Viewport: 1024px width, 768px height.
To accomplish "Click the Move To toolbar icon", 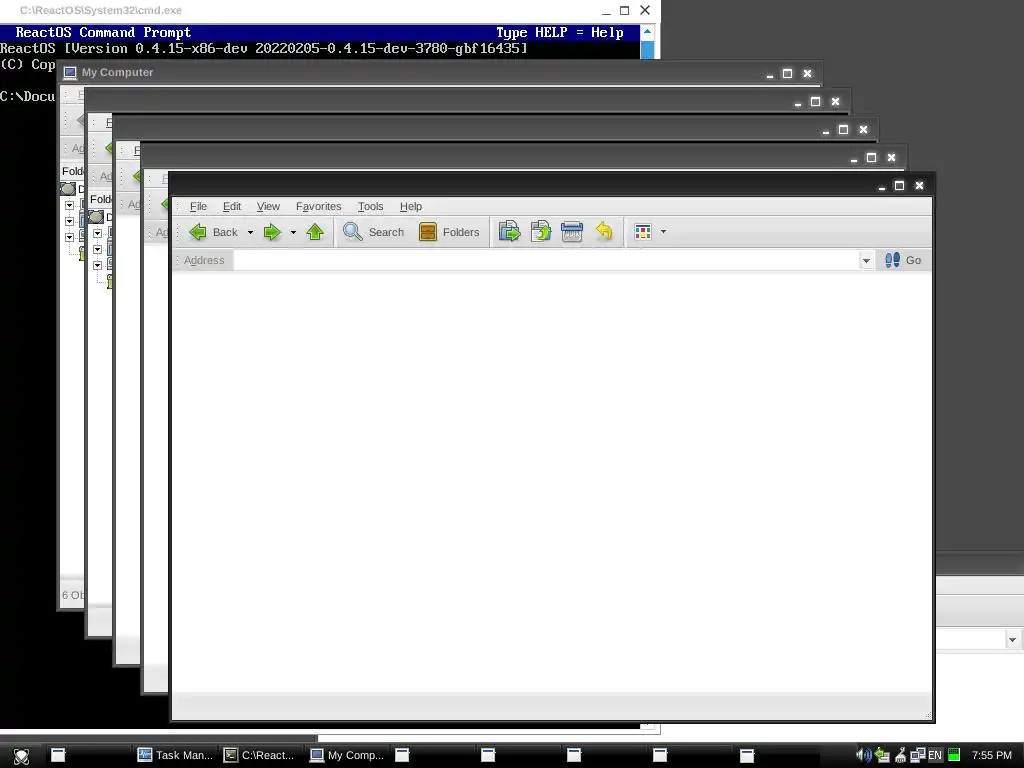I will (509, 231).
